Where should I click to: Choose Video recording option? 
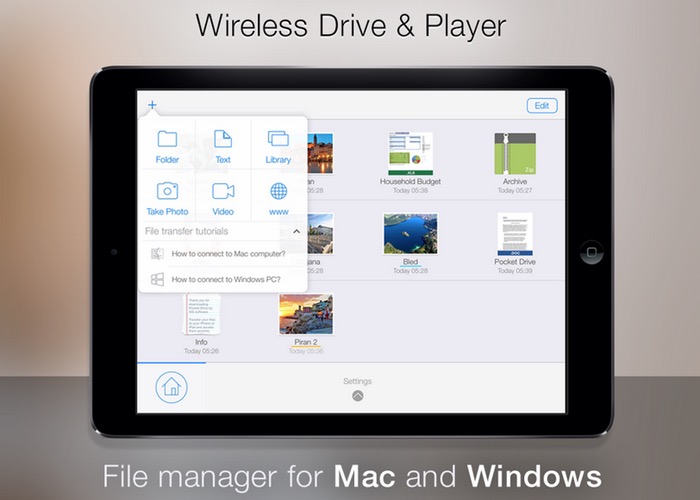point(223,199)
